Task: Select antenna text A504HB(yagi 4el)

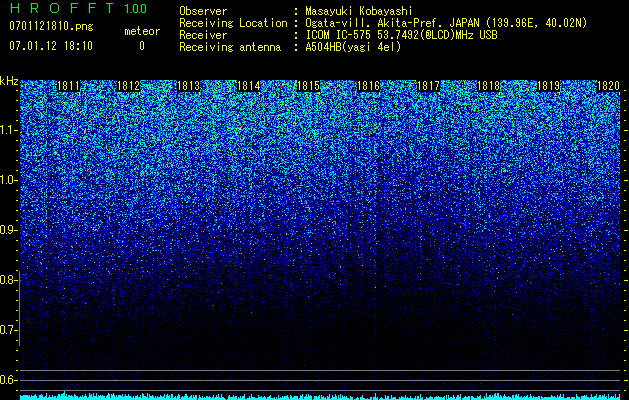Action: pyautogui.click(x=353, y=47)
